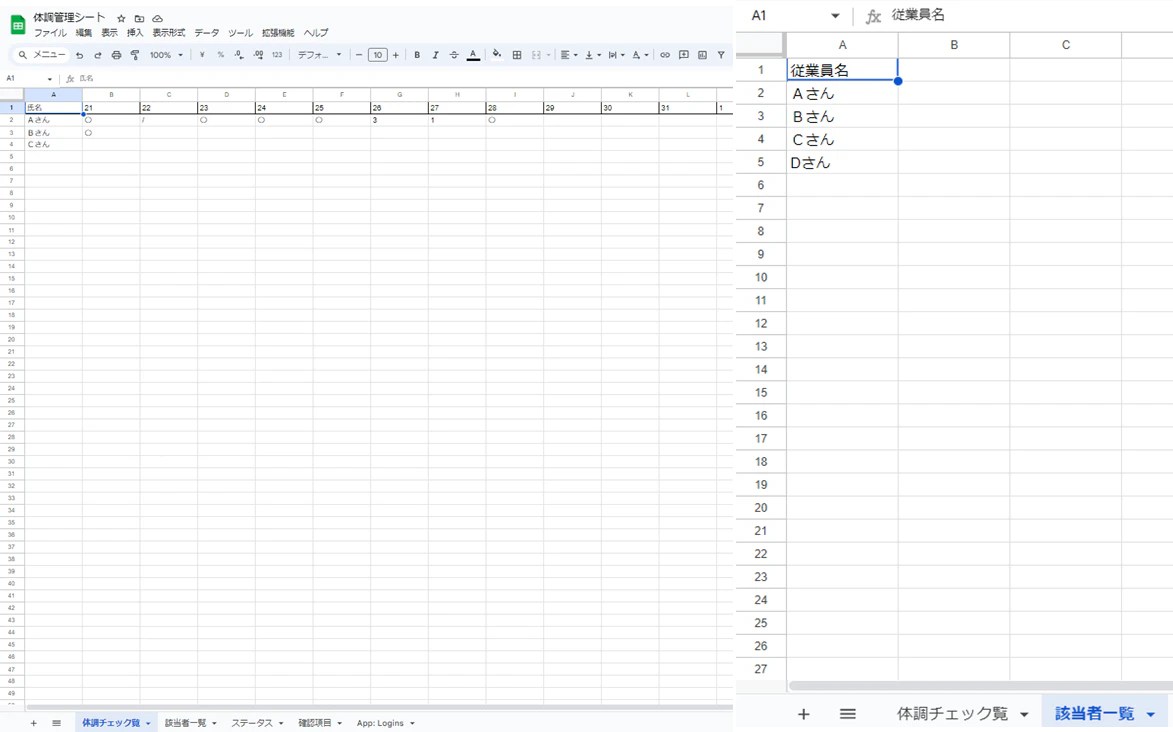This screenshot has height=732, width=1173.
Task: Expand the name box dropdown in the right sheet
Action: (x=835, y=16)
